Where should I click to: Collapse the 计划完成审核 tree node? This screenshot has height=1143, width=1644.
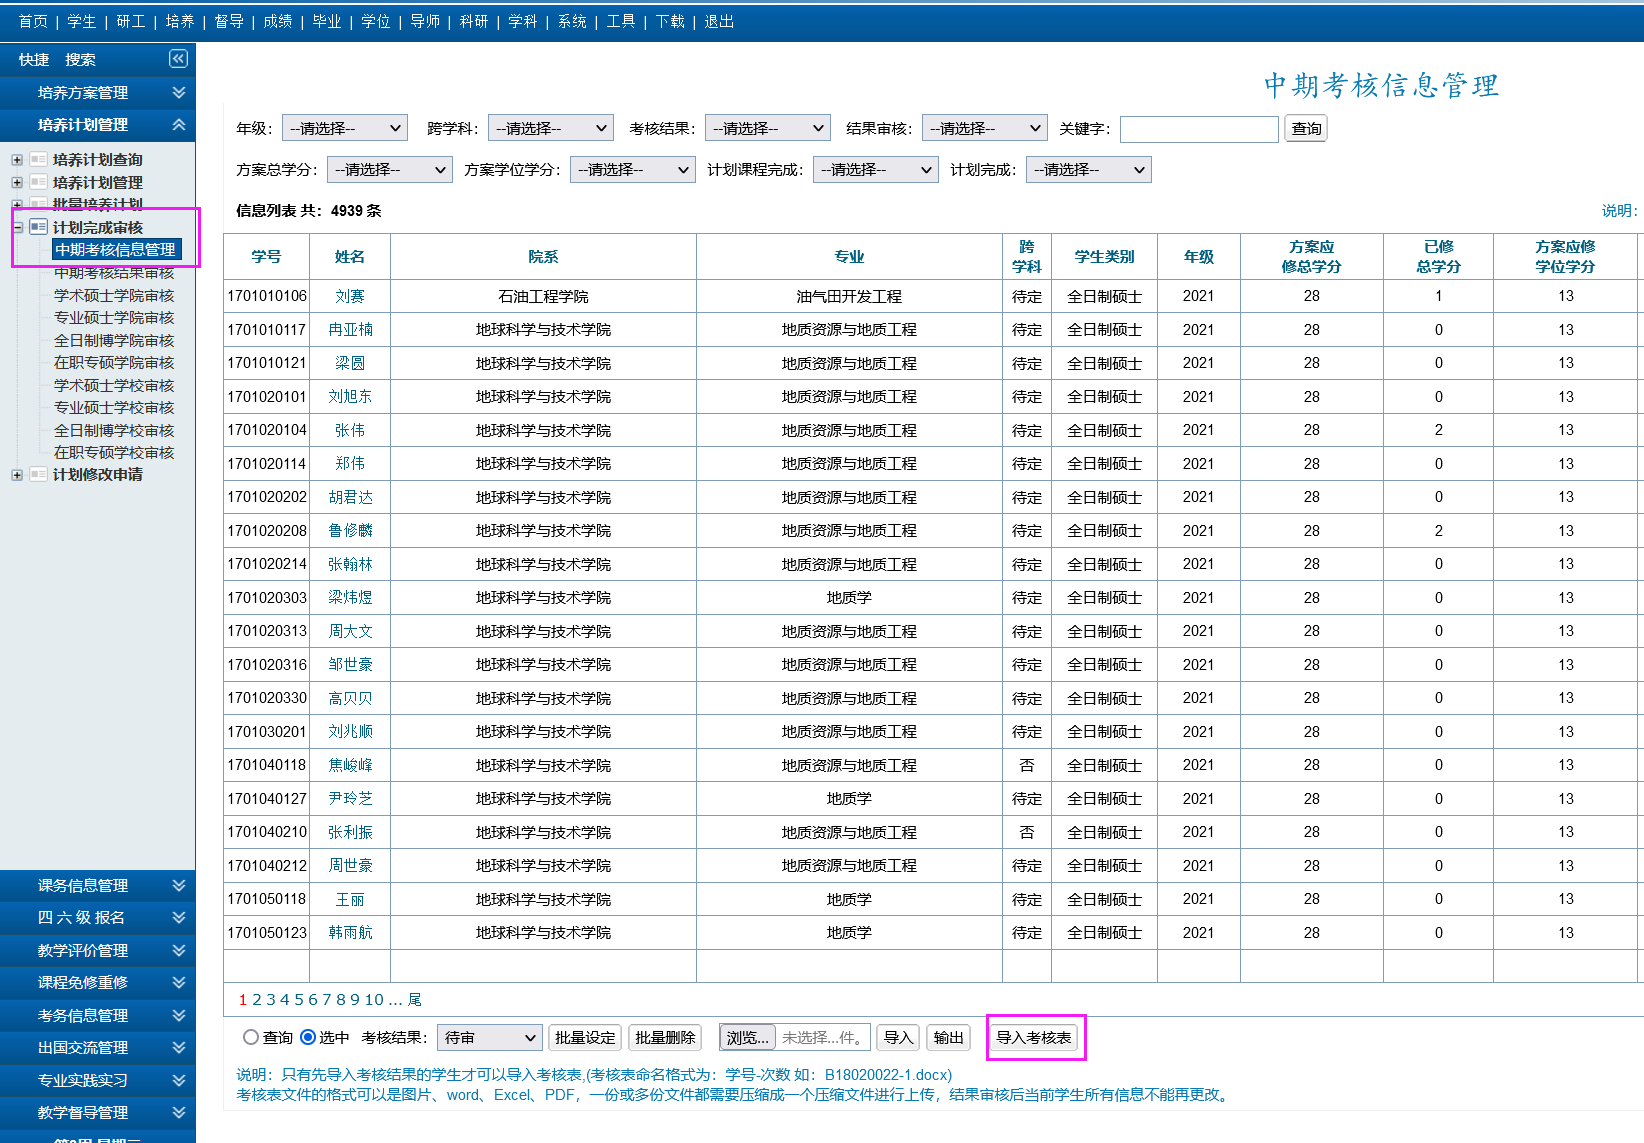tap(17, 227)
